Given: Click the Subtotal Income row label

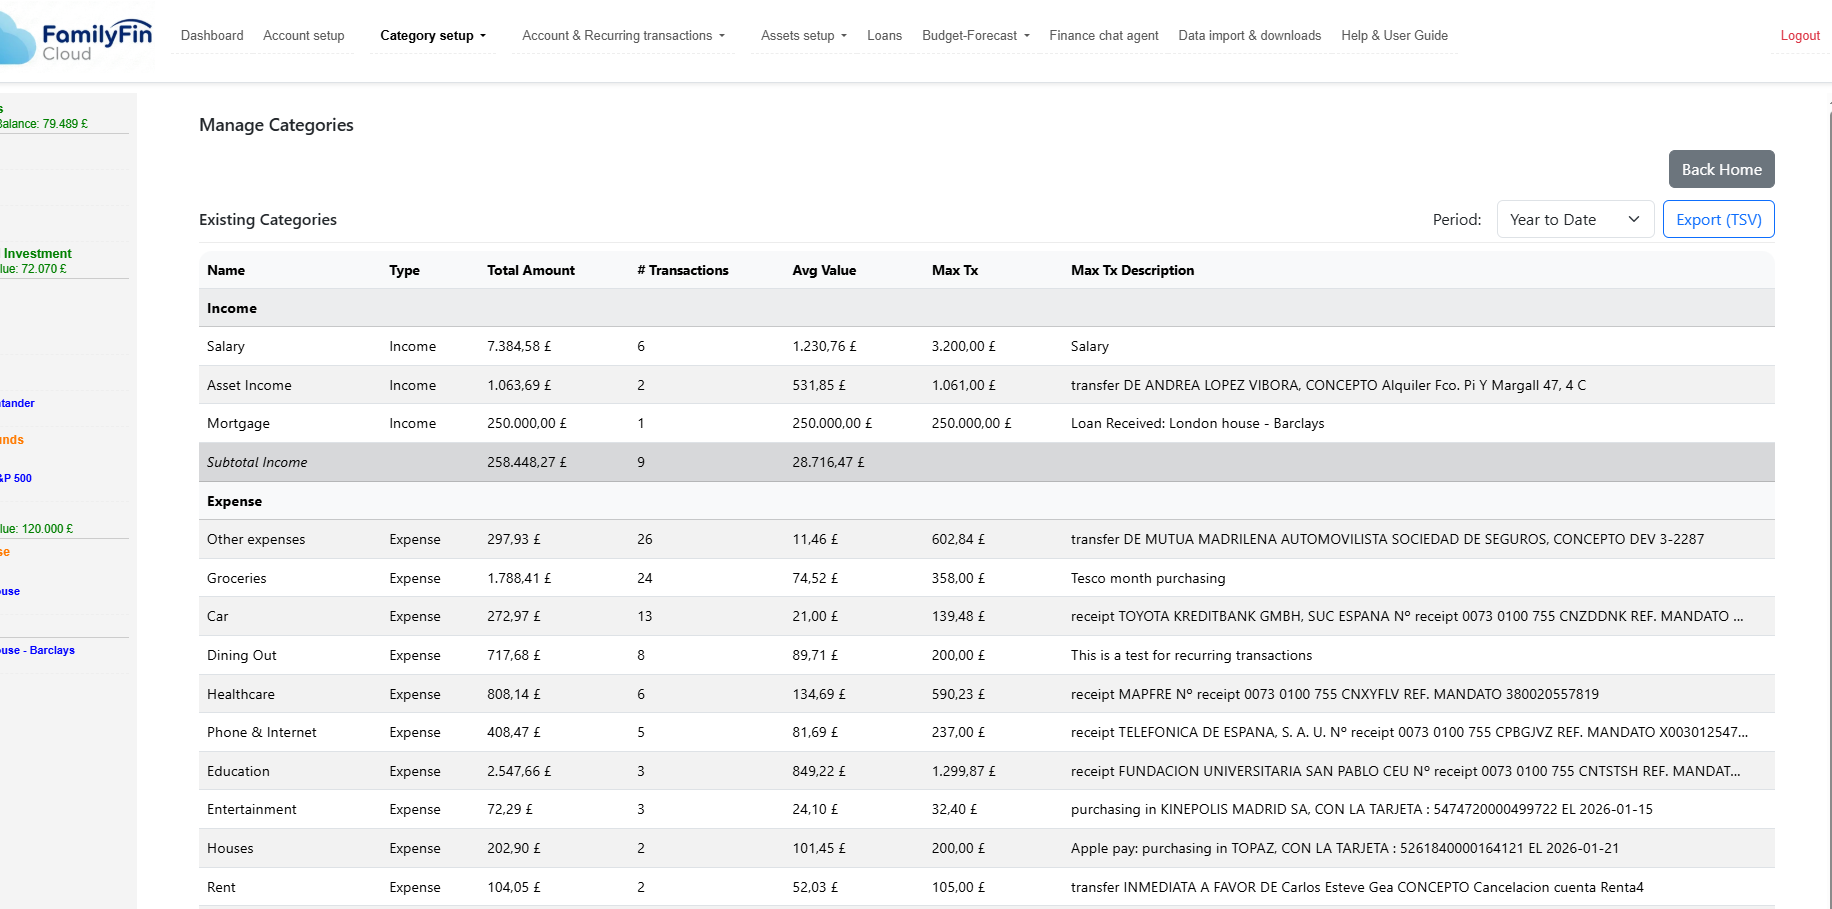Looking at the screenshot, I should point(257,462).
